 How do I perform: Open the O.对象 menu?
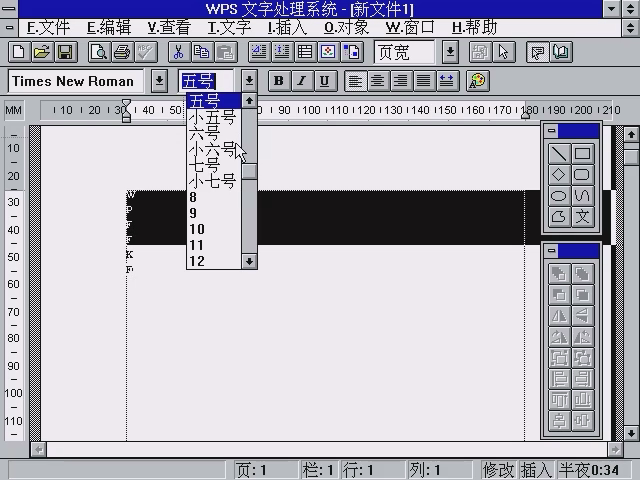click(347, 28)
